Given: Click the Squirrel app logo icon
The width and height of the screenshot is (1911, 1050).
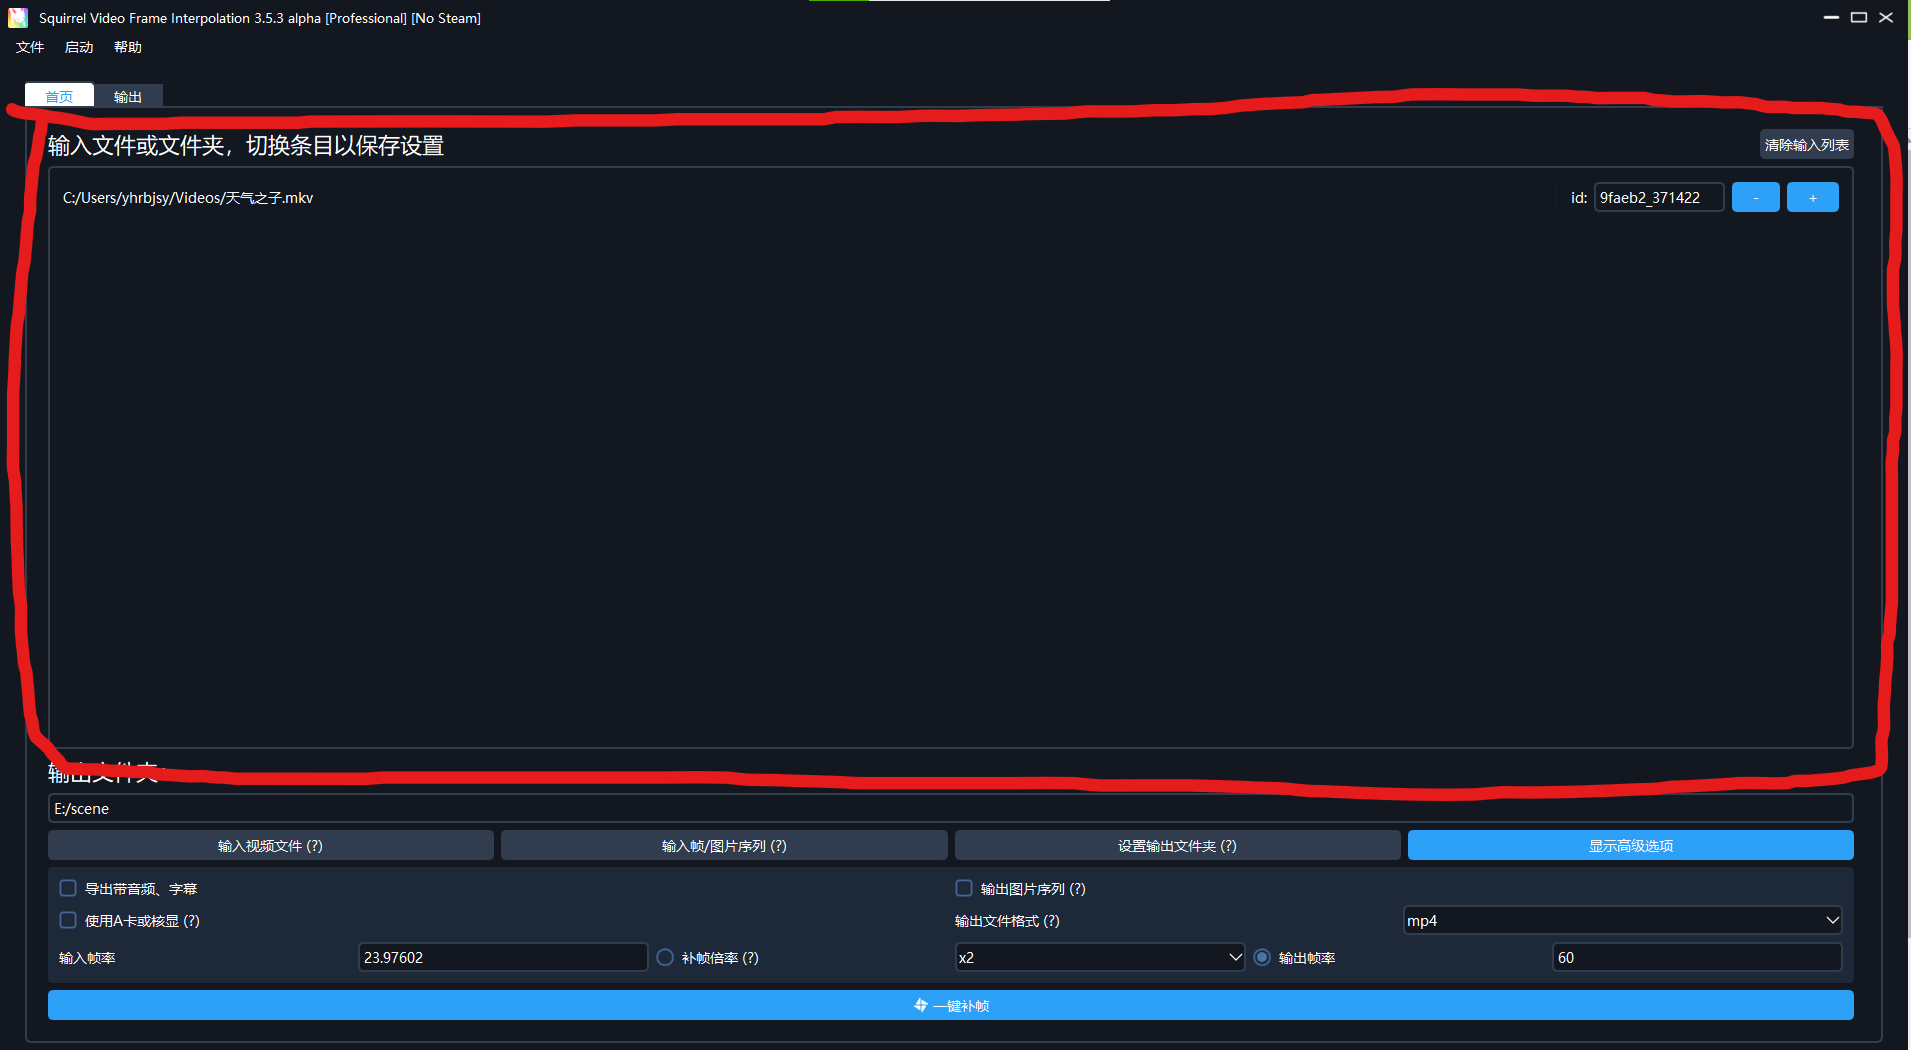Looking at the screenshot, I should (x=18, y=18).
